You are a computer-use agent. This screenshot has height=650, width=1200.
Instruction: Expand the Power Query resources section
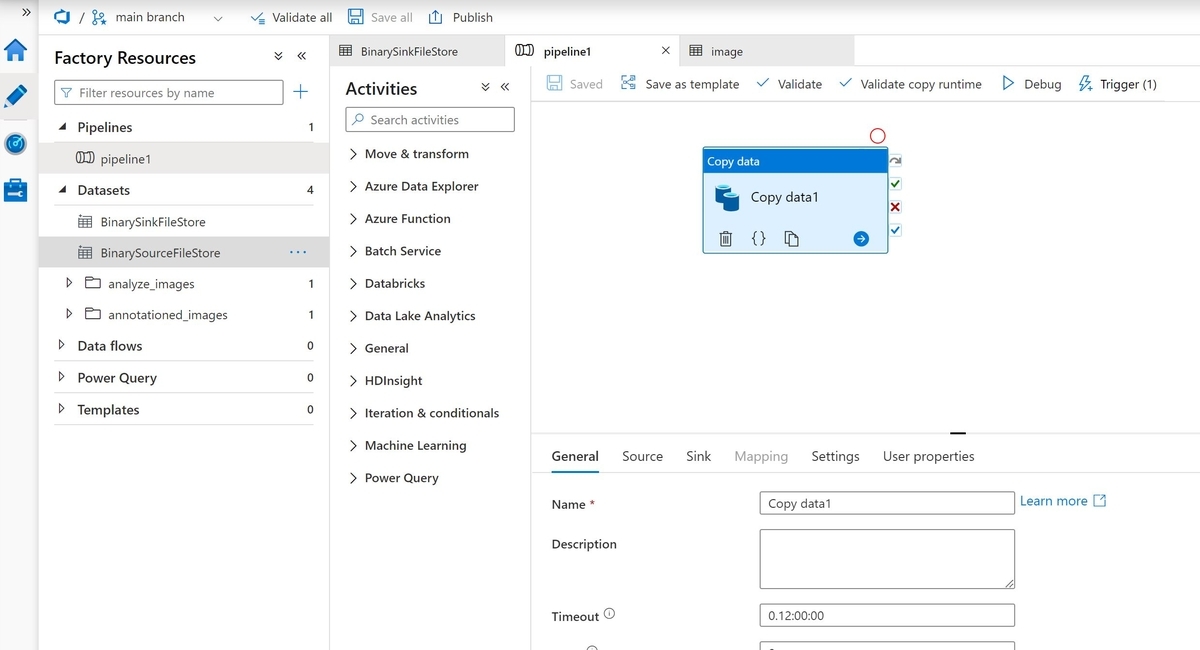pos(62,377)
